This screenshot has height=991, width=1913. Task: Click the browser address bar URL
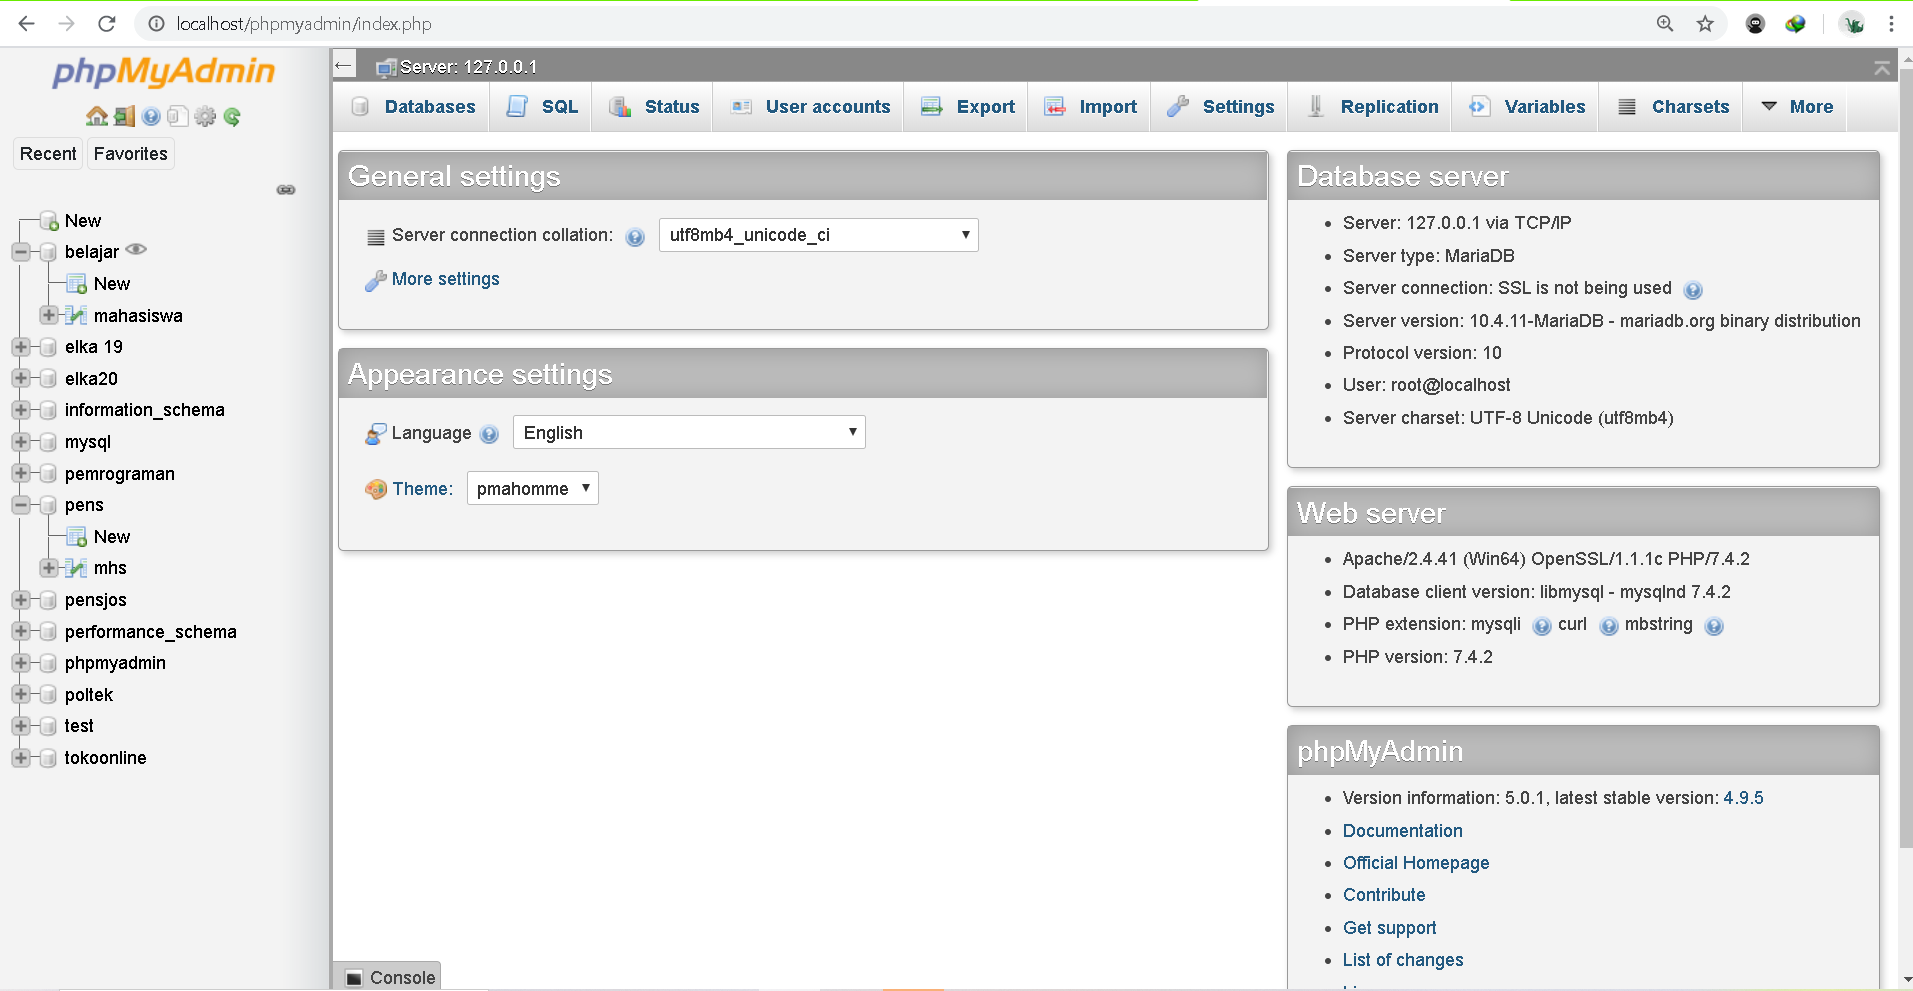(x=304, y=24)
